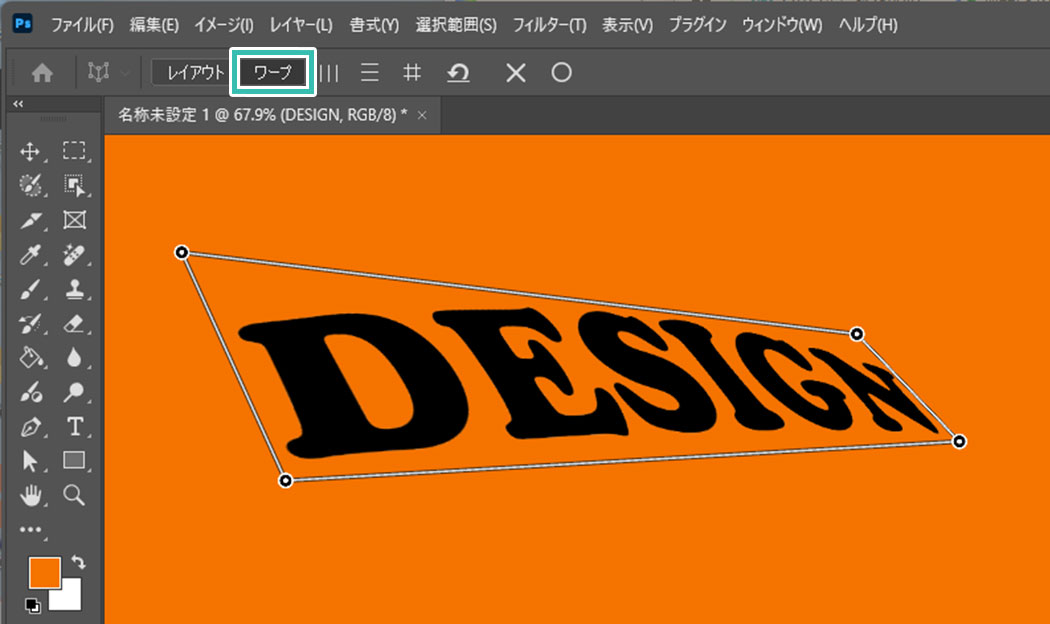Swap foreground and background colors

79,564
